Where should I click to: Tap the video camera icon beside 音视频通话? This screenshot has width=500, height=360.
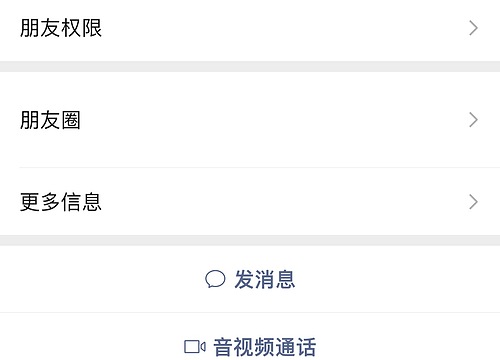(x=195, y=347)
